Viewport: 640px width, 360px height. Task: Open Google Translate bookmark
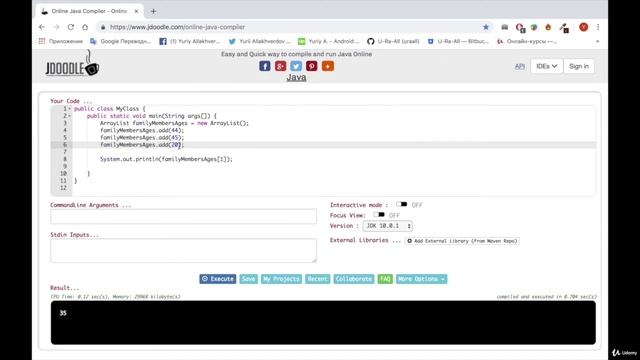click(x=121, y=41)
